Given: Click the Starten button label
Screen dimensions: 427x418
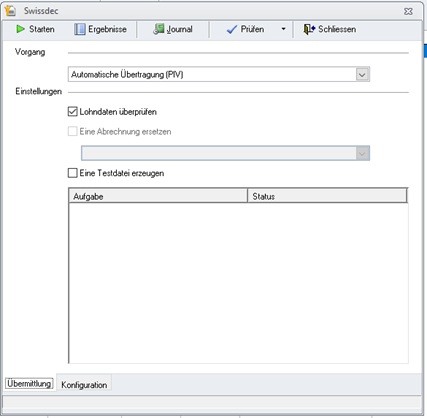Looking at the screenshot, I should point(42,29).
